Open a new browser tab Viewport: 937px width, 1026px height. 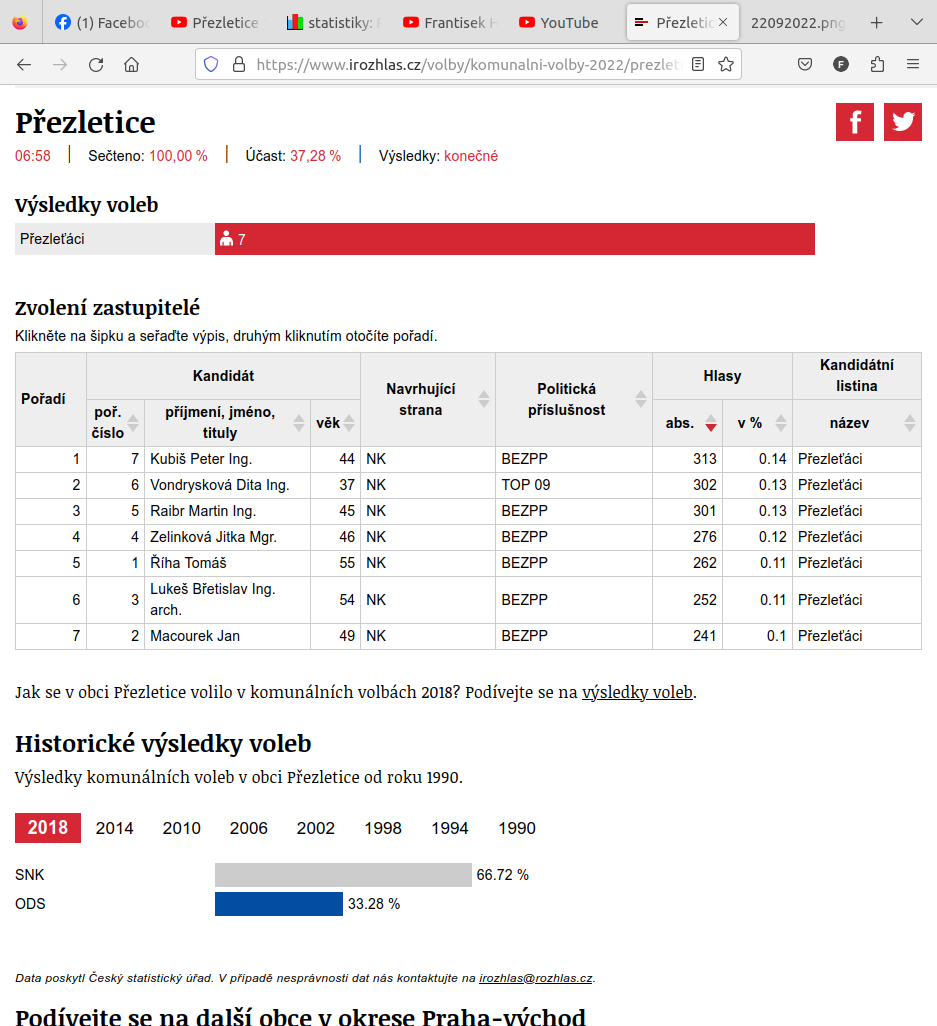tap(877, 23)
